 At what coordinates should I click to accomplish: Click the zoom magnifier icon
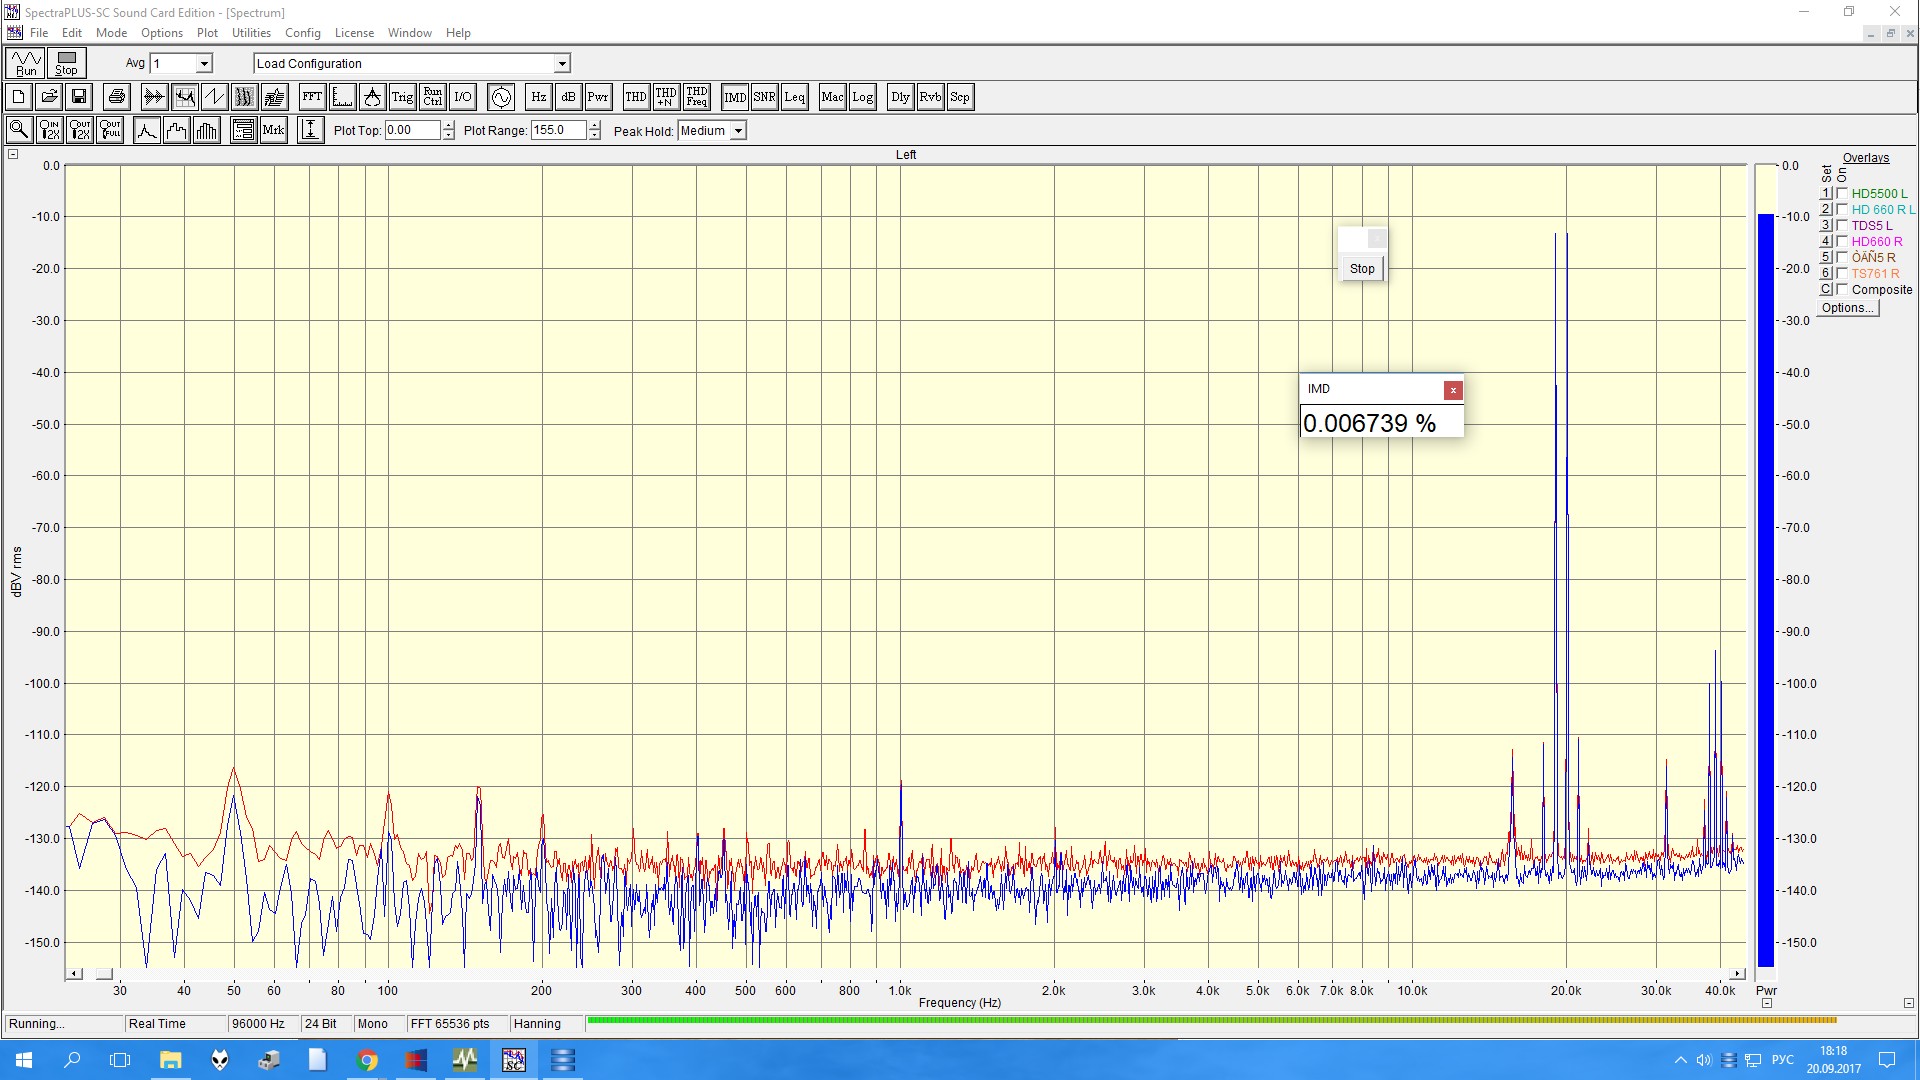[19, 130]
